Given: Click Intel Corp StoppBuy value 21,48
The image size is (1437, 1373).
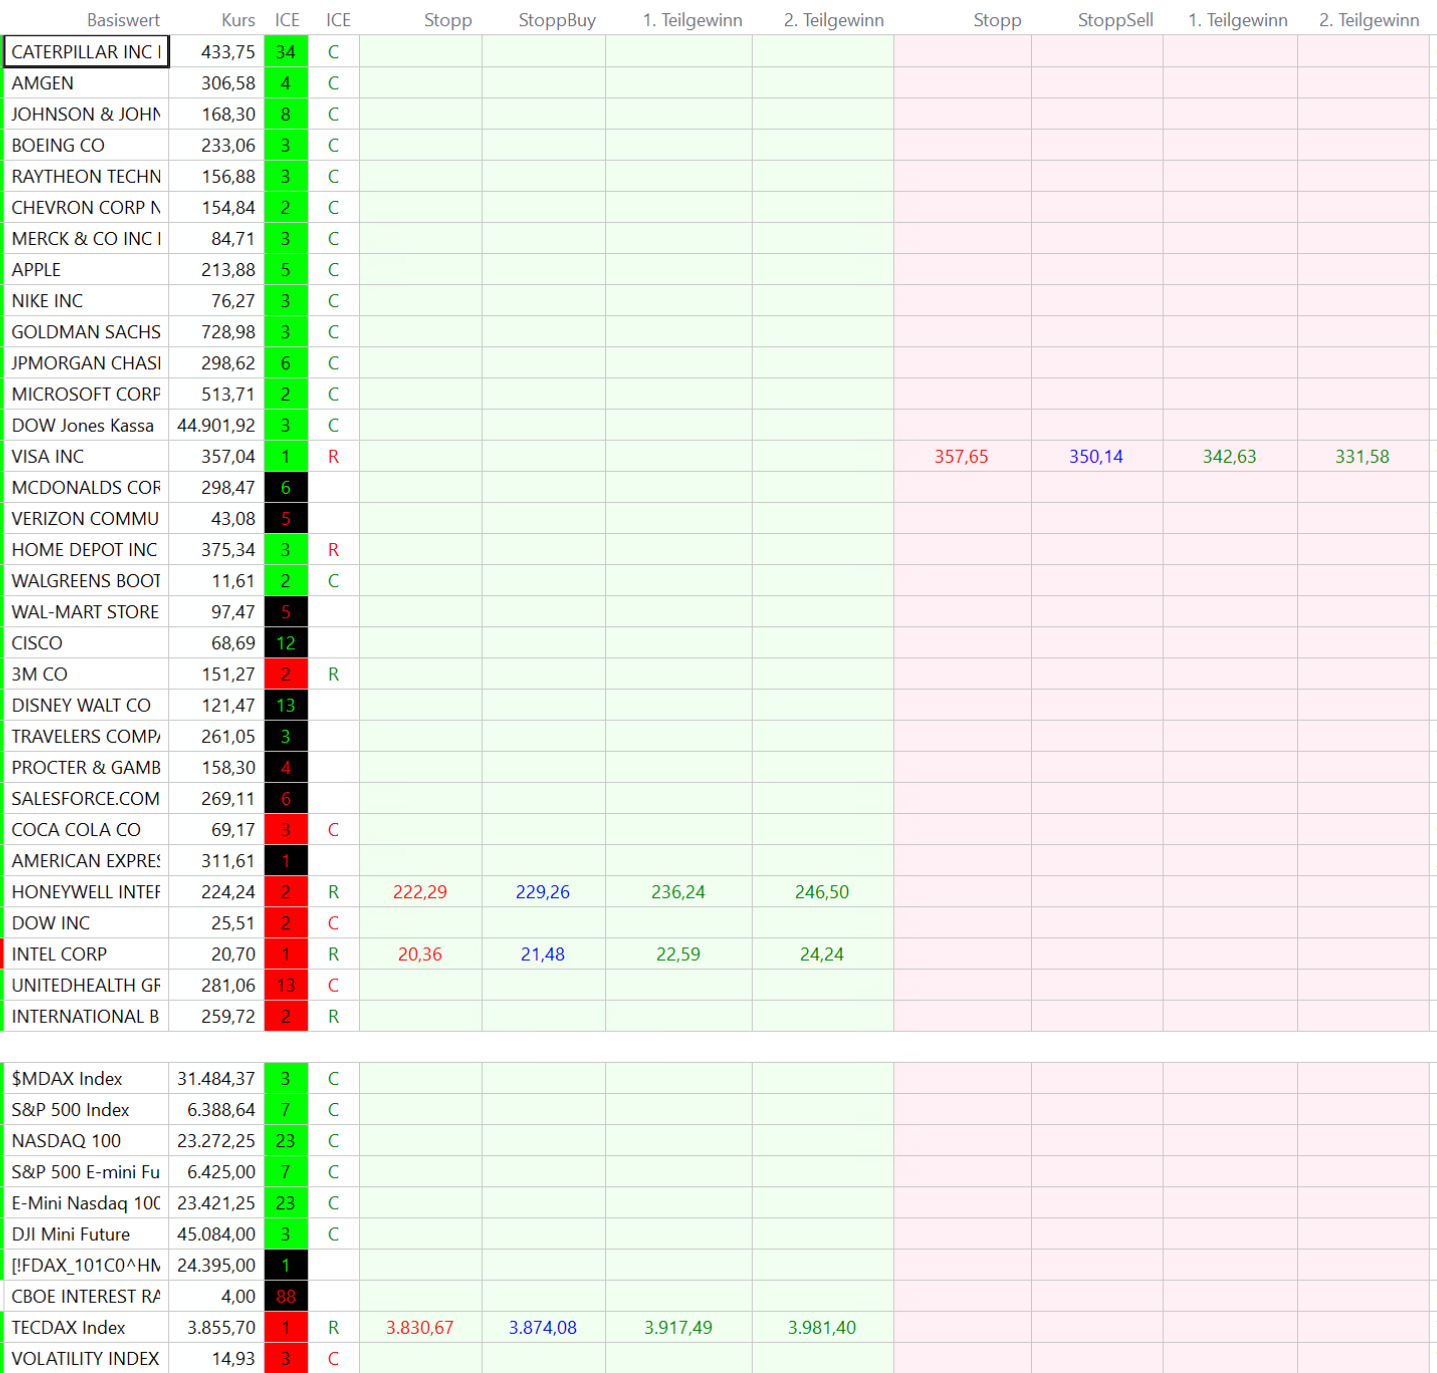Looking at the screenshot, I should [542, 954].
